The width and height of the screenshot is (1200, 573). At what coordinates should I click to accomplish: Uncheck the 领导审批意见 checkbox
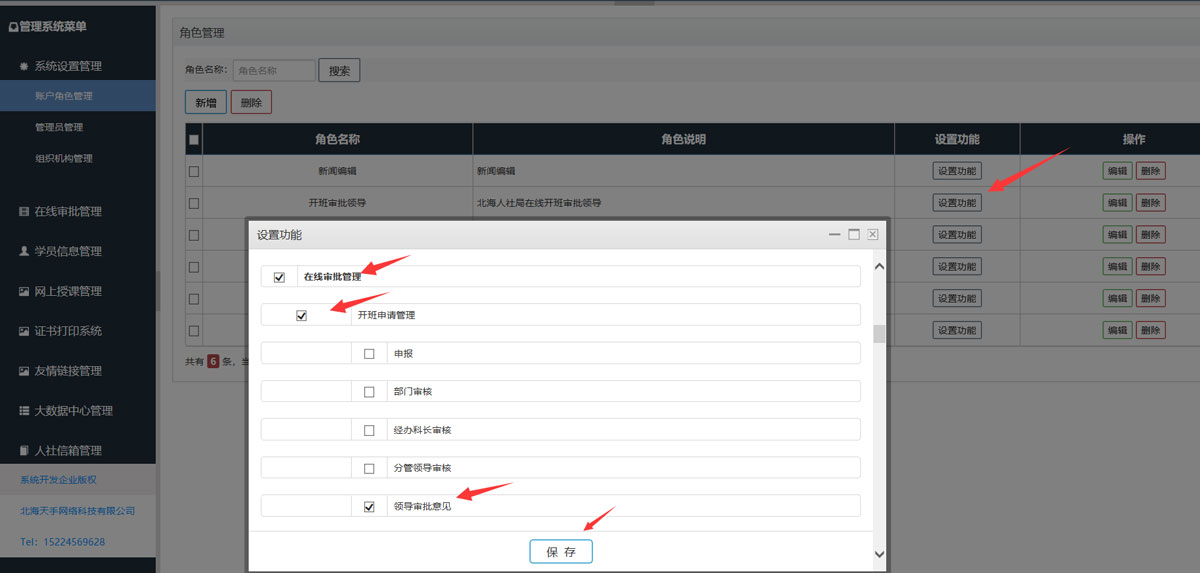point(369,507)
